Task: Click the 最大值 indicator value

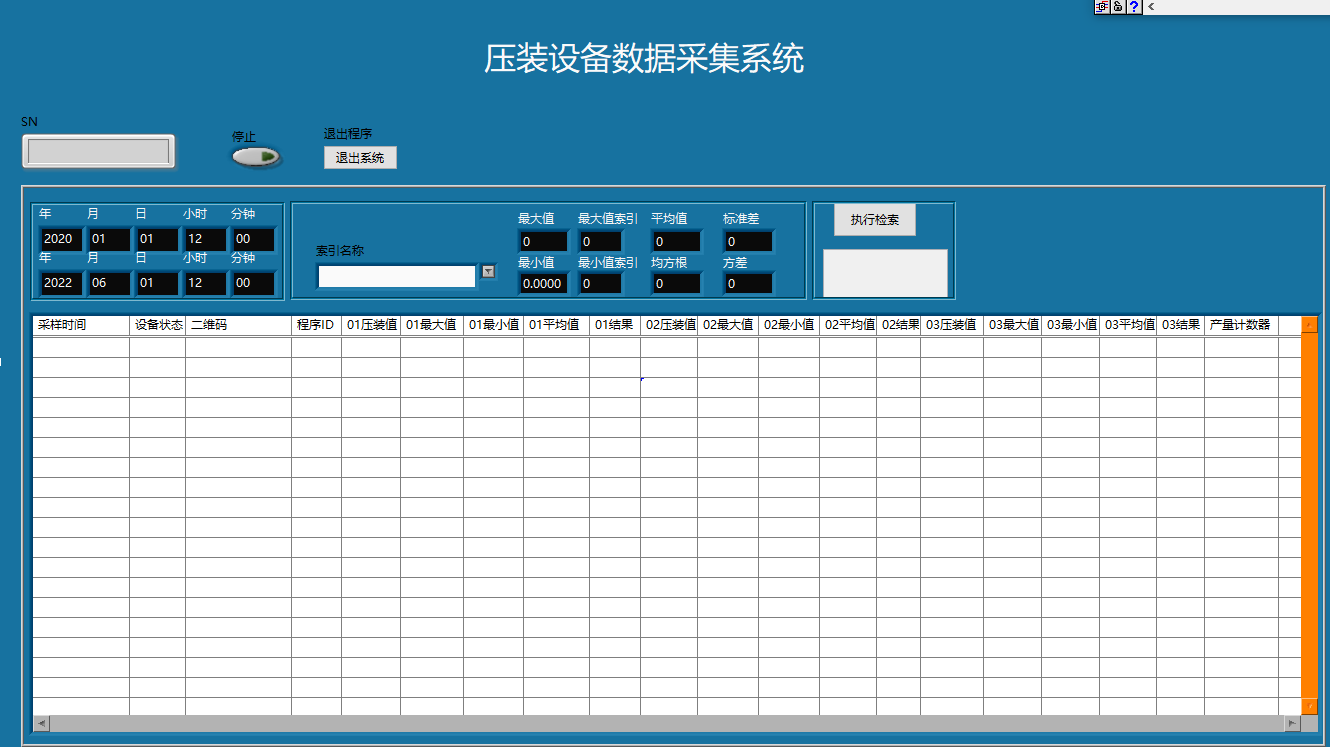Action: tap(543, 242)
